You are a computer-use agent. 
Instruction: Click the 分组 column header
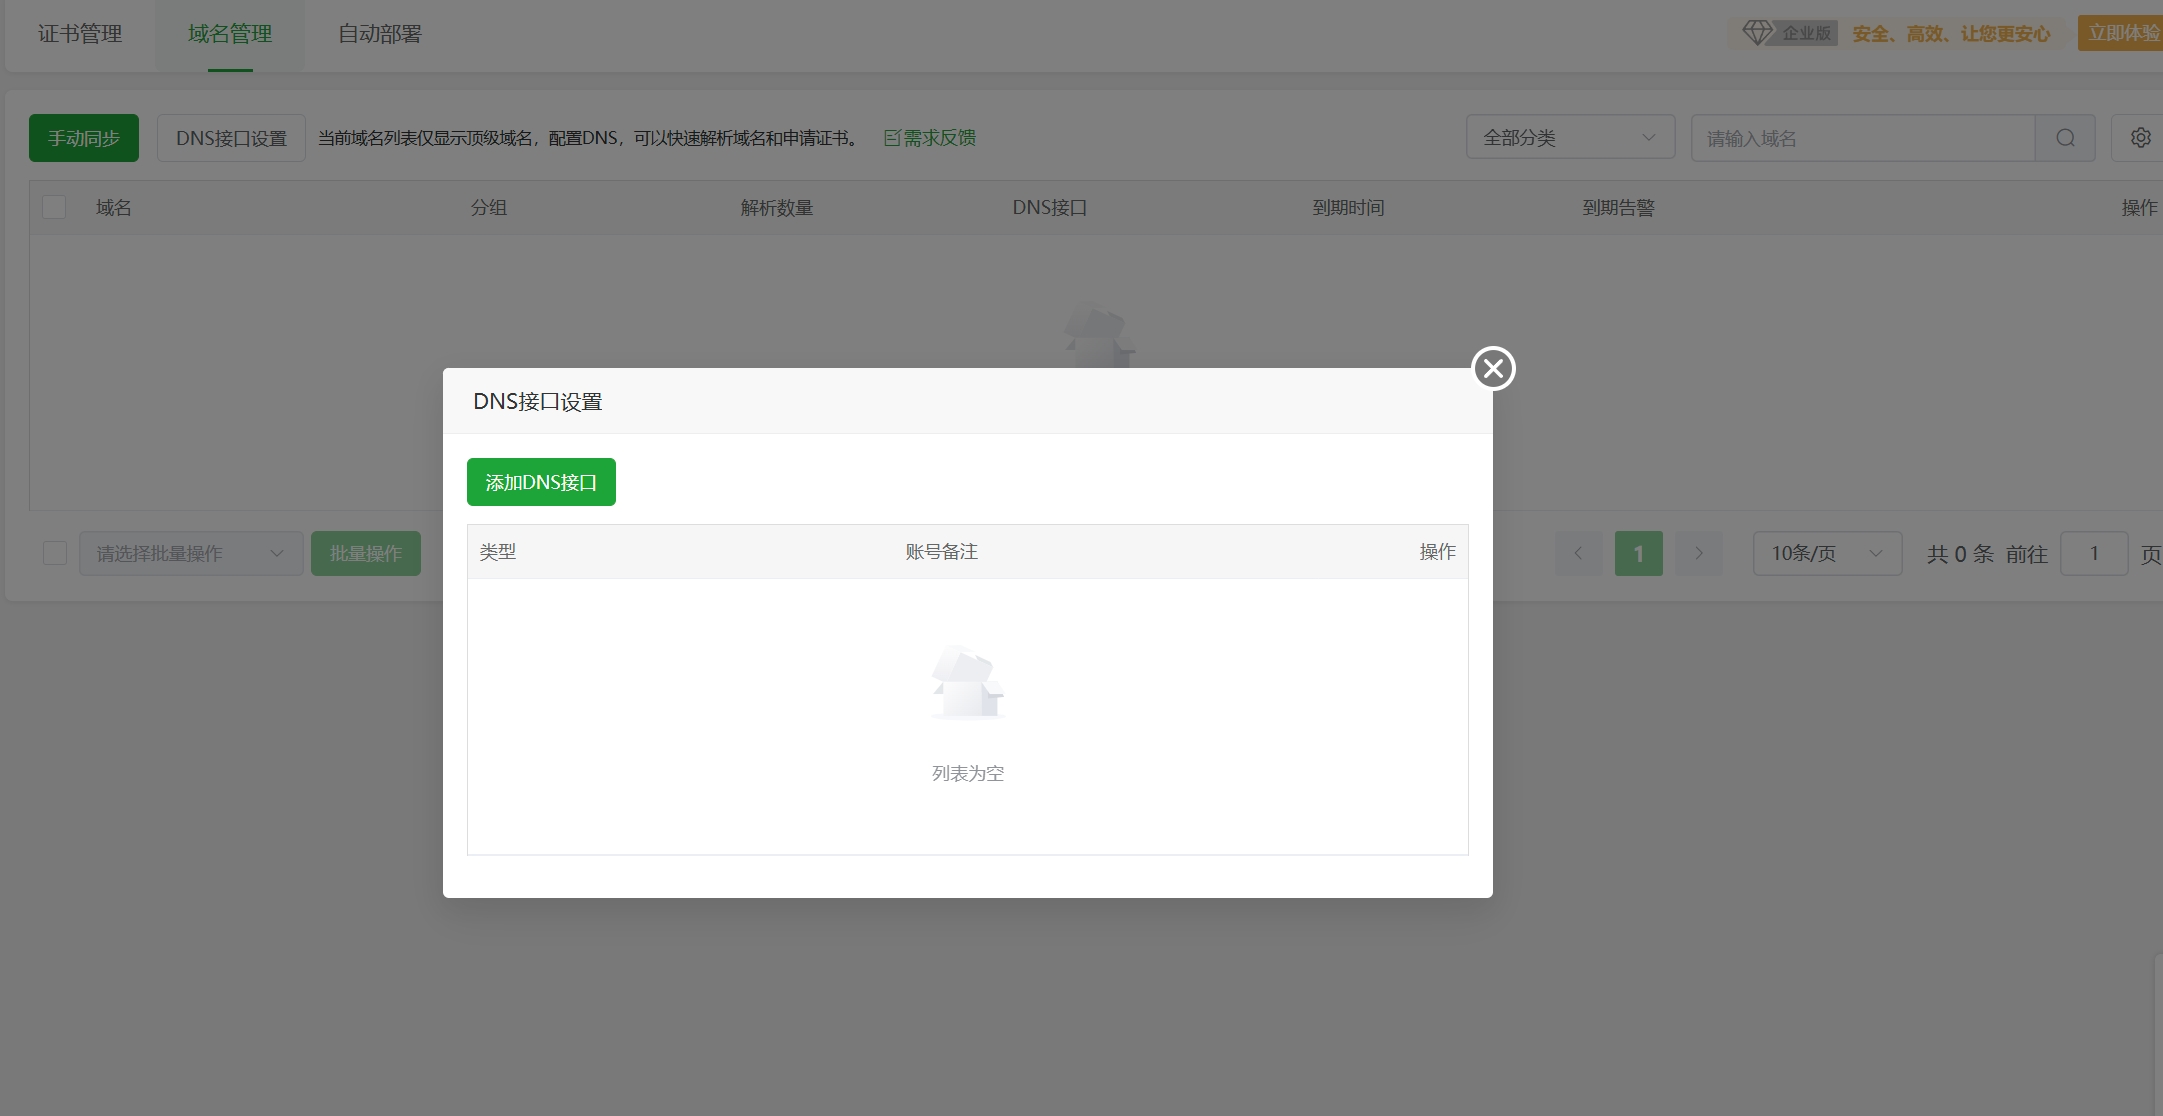coord(489,207)
